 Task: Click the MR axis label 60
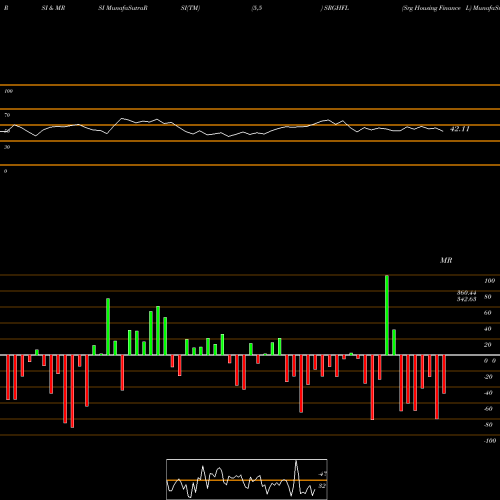point(487,313)
